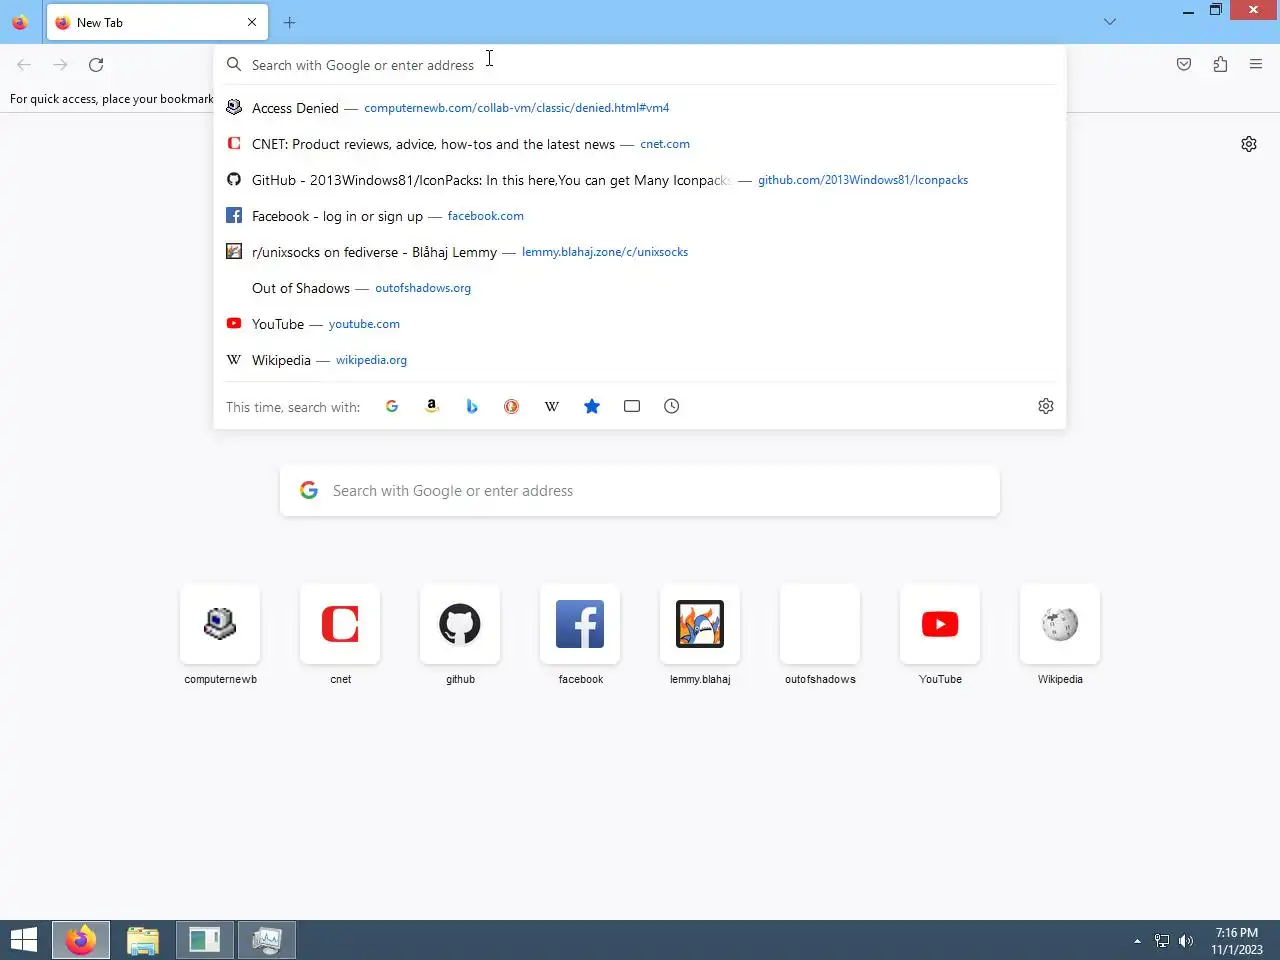
Task: Select r/unixsocks Blåhaj Lemmy suggestion
Action: [640, 252]
